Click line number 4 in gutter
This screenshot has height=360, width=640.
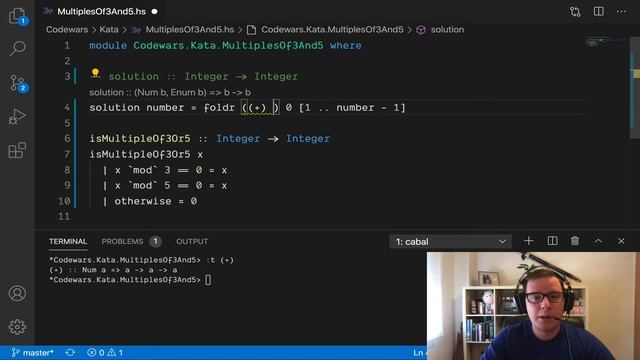click(67, 108)
